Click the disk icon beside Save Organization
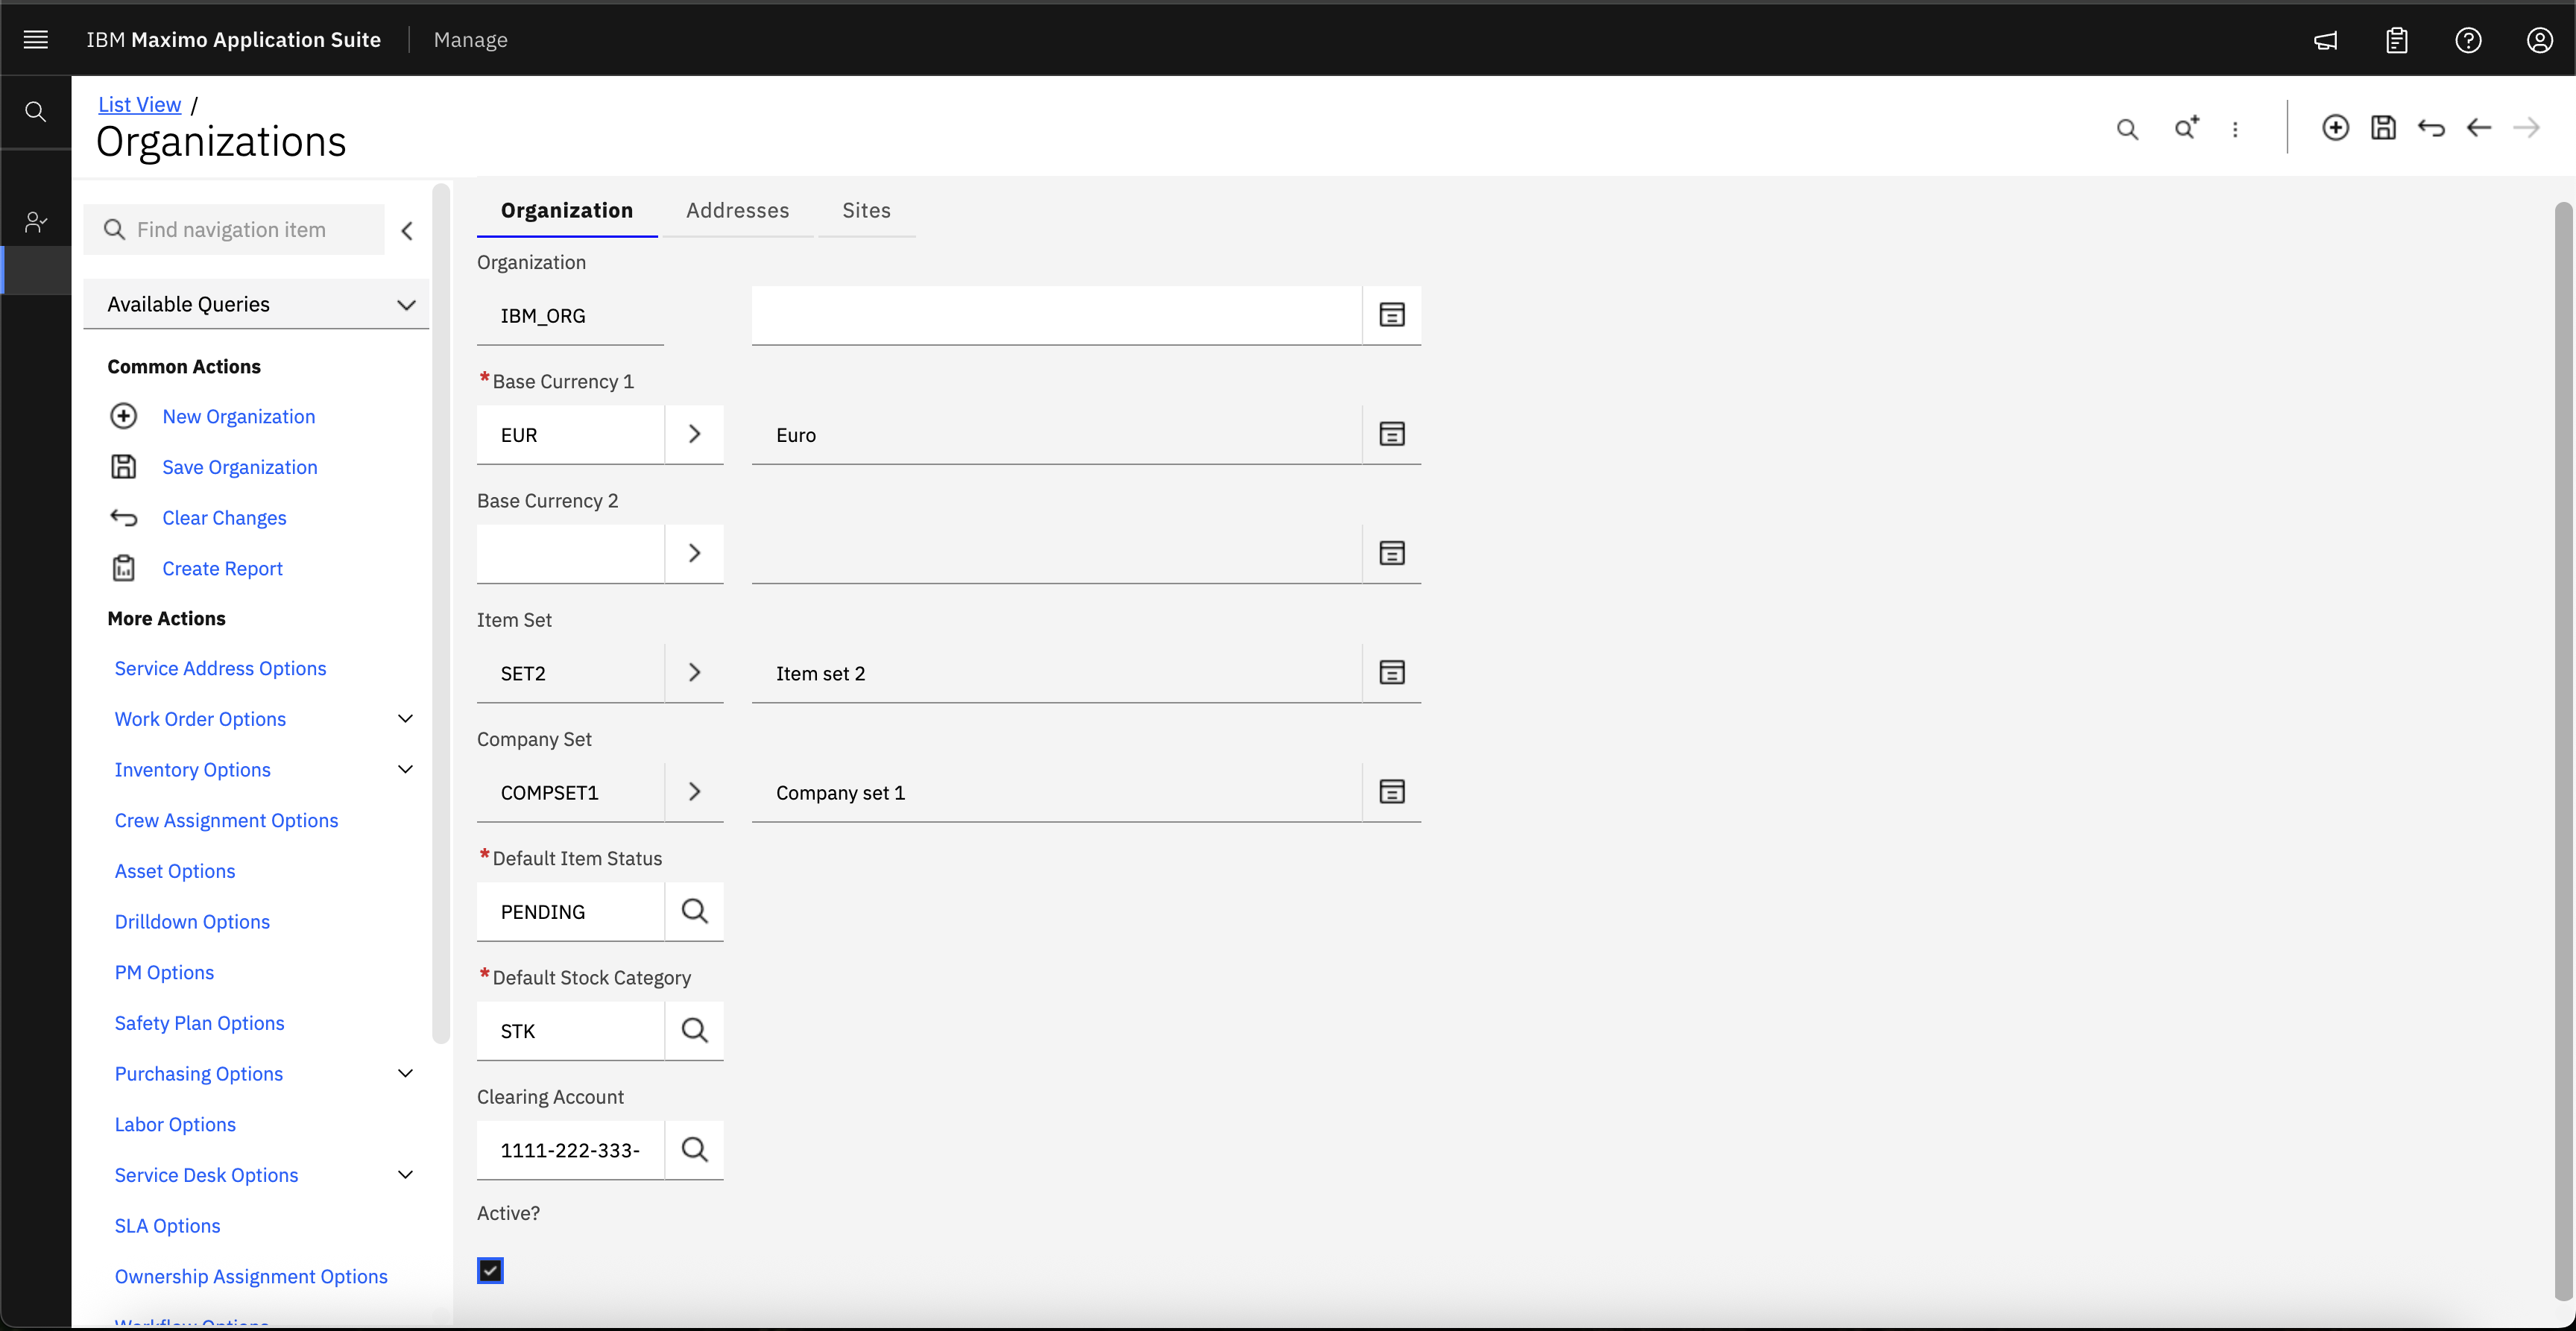The height and width of the screenshot is (1331, 2576). point(124,466)
